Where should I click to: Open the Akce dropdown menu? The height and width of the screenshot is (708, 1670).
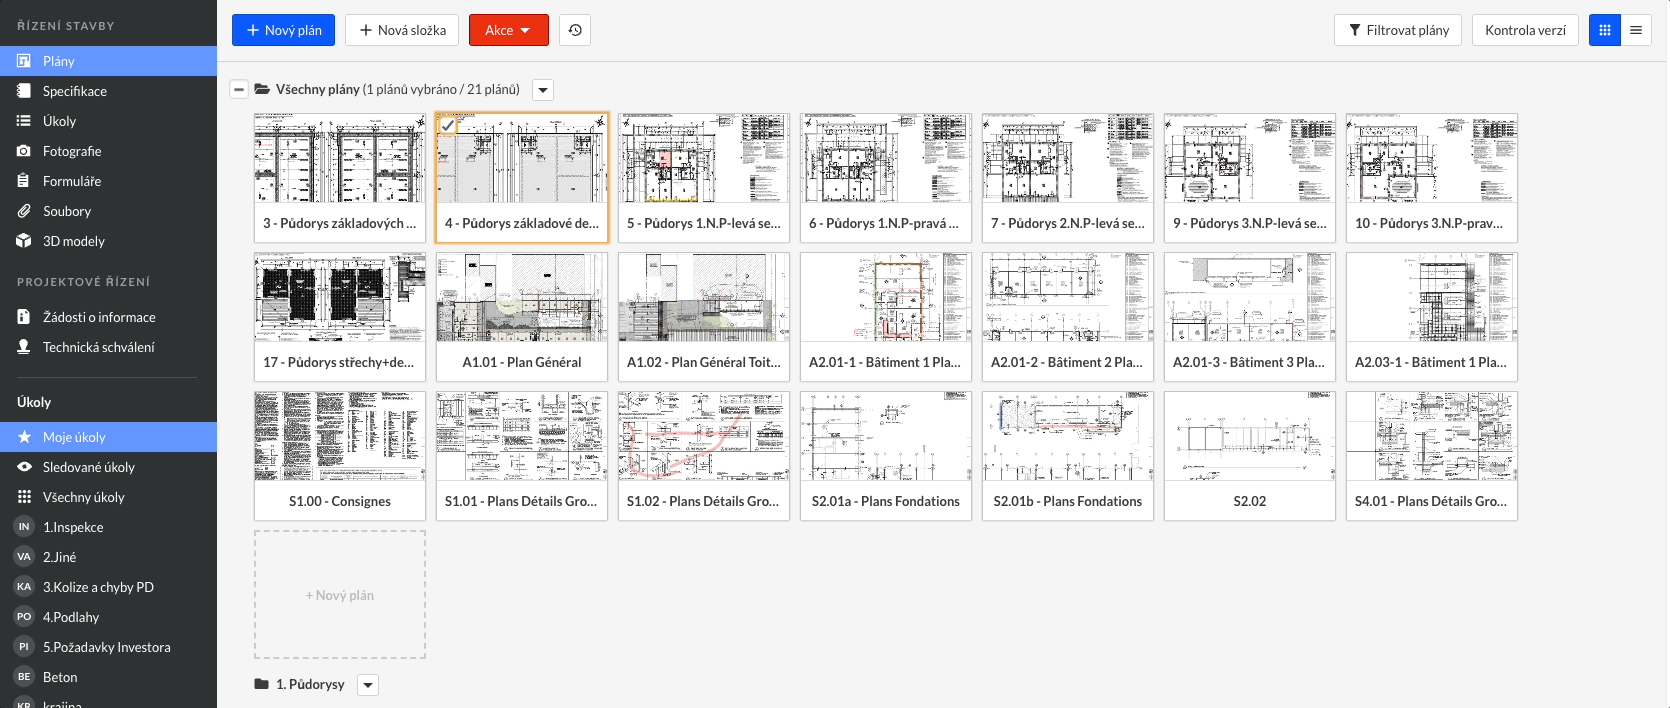click(508, 30)
